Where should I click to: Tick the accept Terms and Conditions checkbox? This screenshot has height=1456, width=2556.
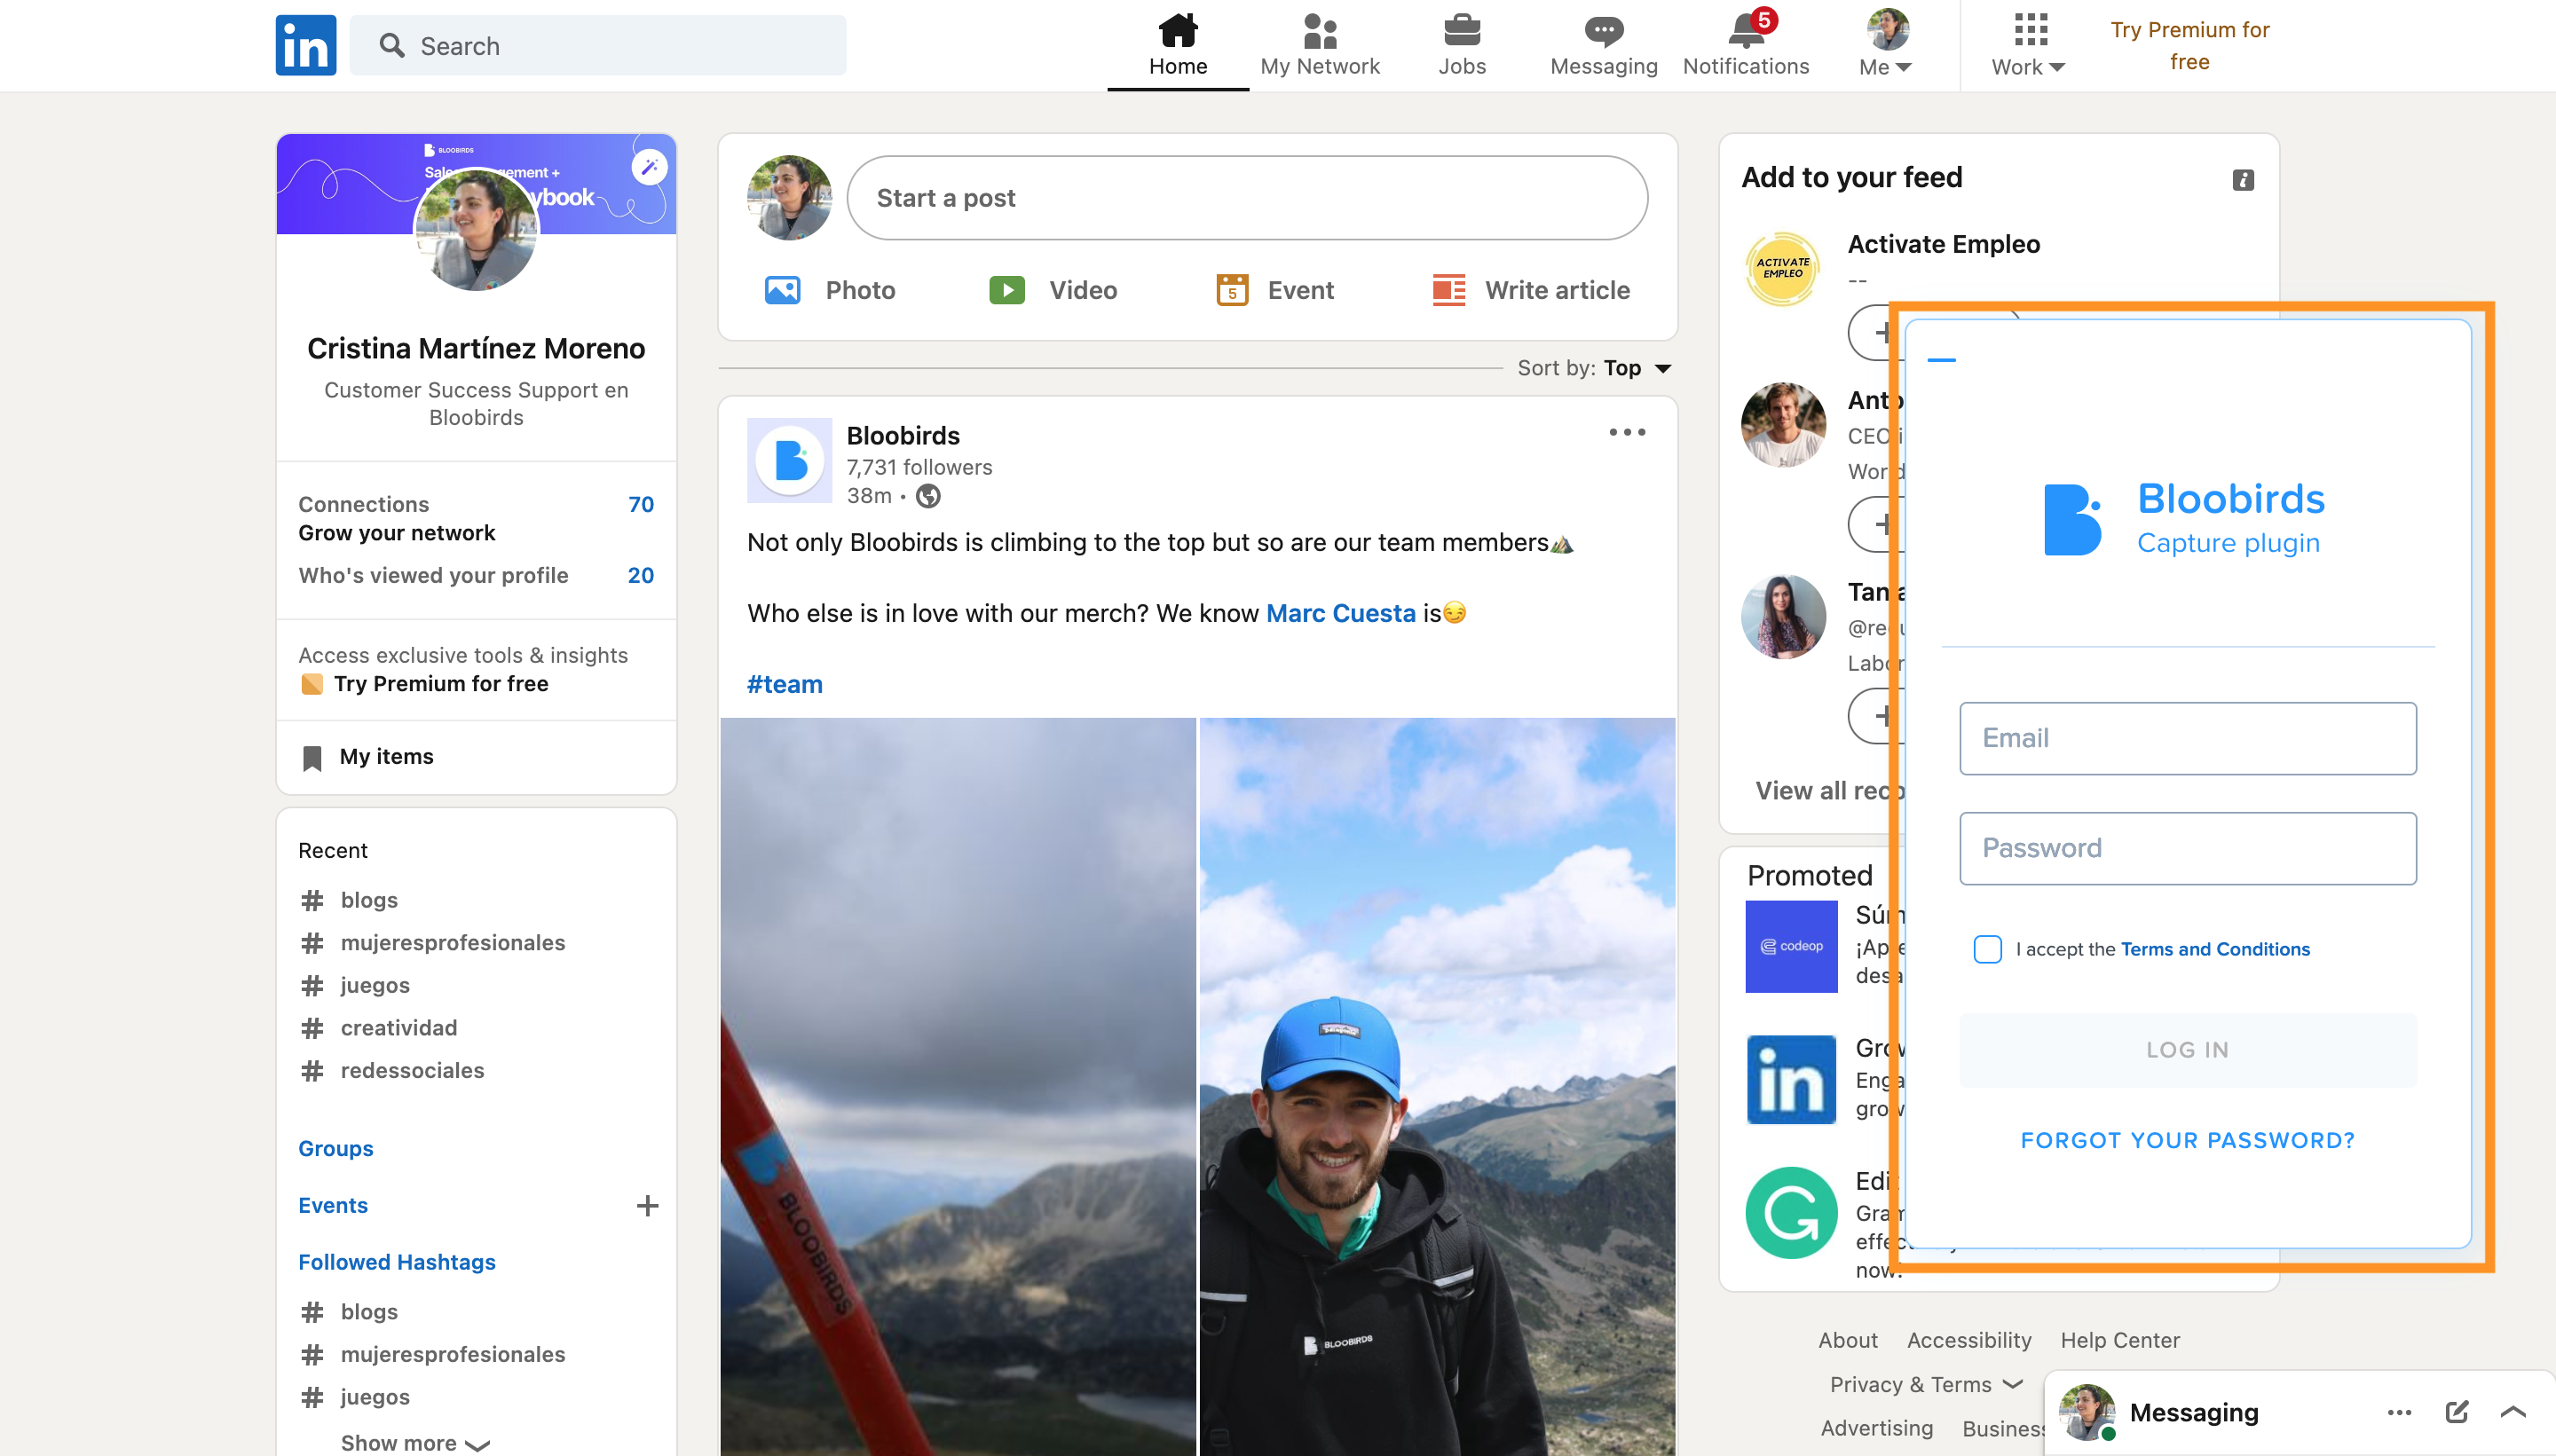tap(1987, 949)
